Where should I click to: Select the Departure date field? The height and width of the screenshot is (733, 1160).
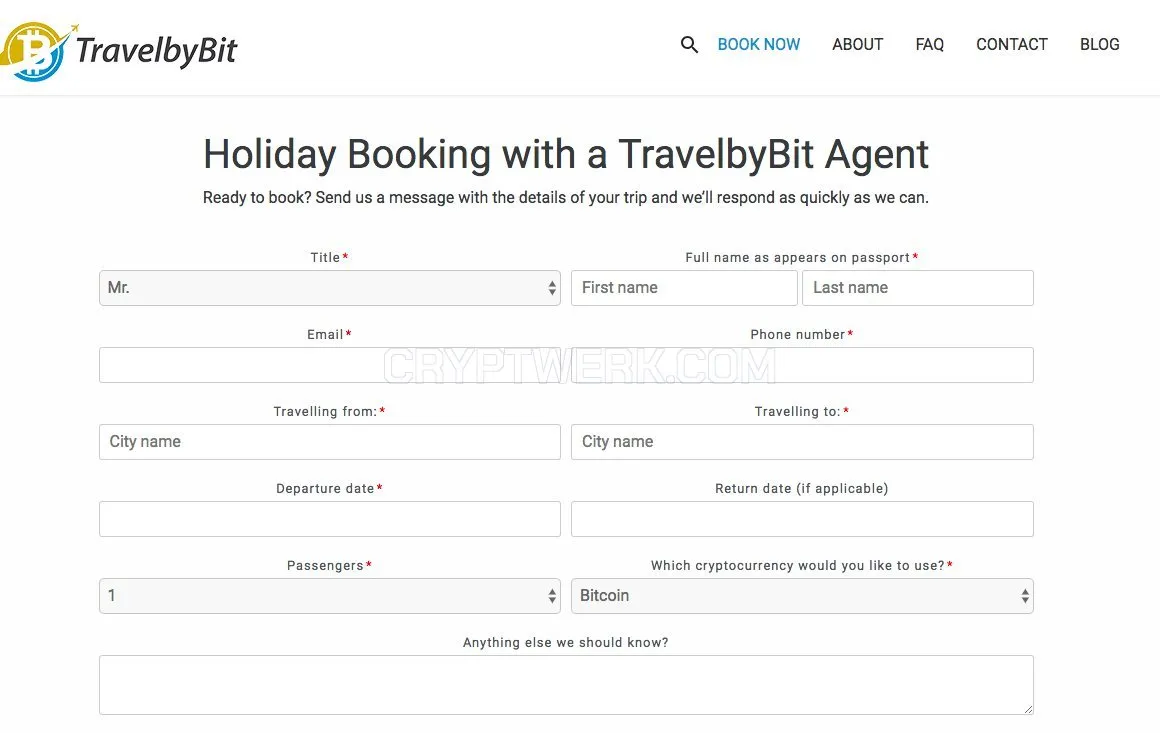click(x=330, y=518)
